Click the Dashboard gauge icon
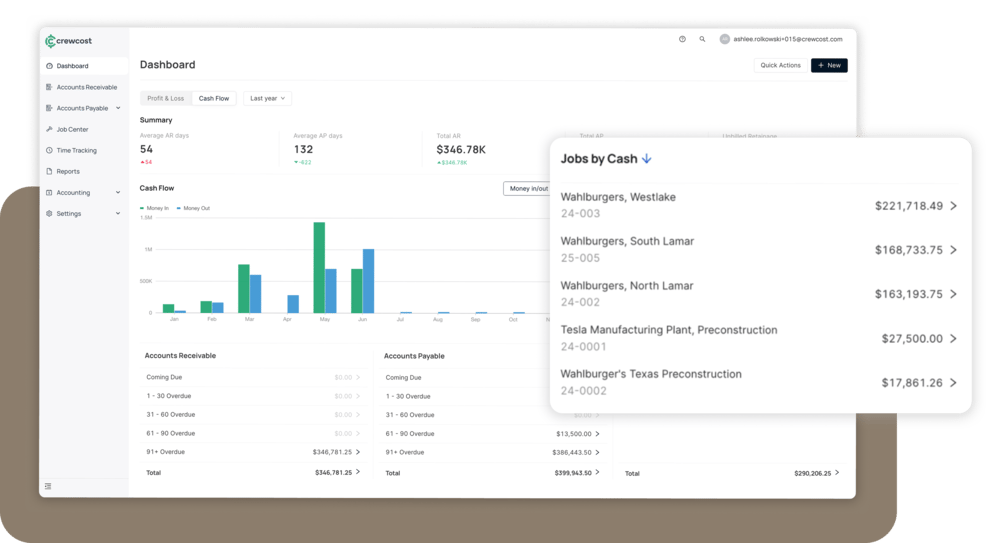The height and width of the screenshot is (543, 1000). pos(49,66)
